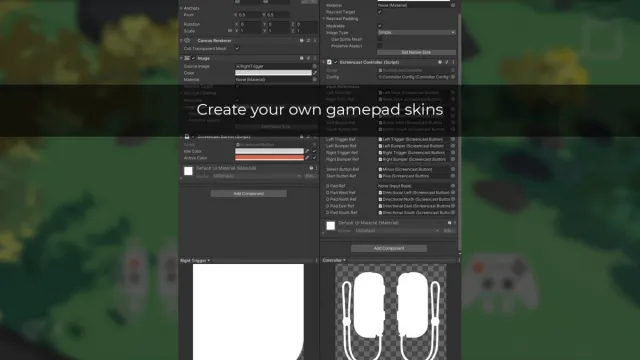Click left panel Add Component button
Image resolution: width=640 pixels, height=360 pixels.
pyautogui.click(x=249, y=193)
